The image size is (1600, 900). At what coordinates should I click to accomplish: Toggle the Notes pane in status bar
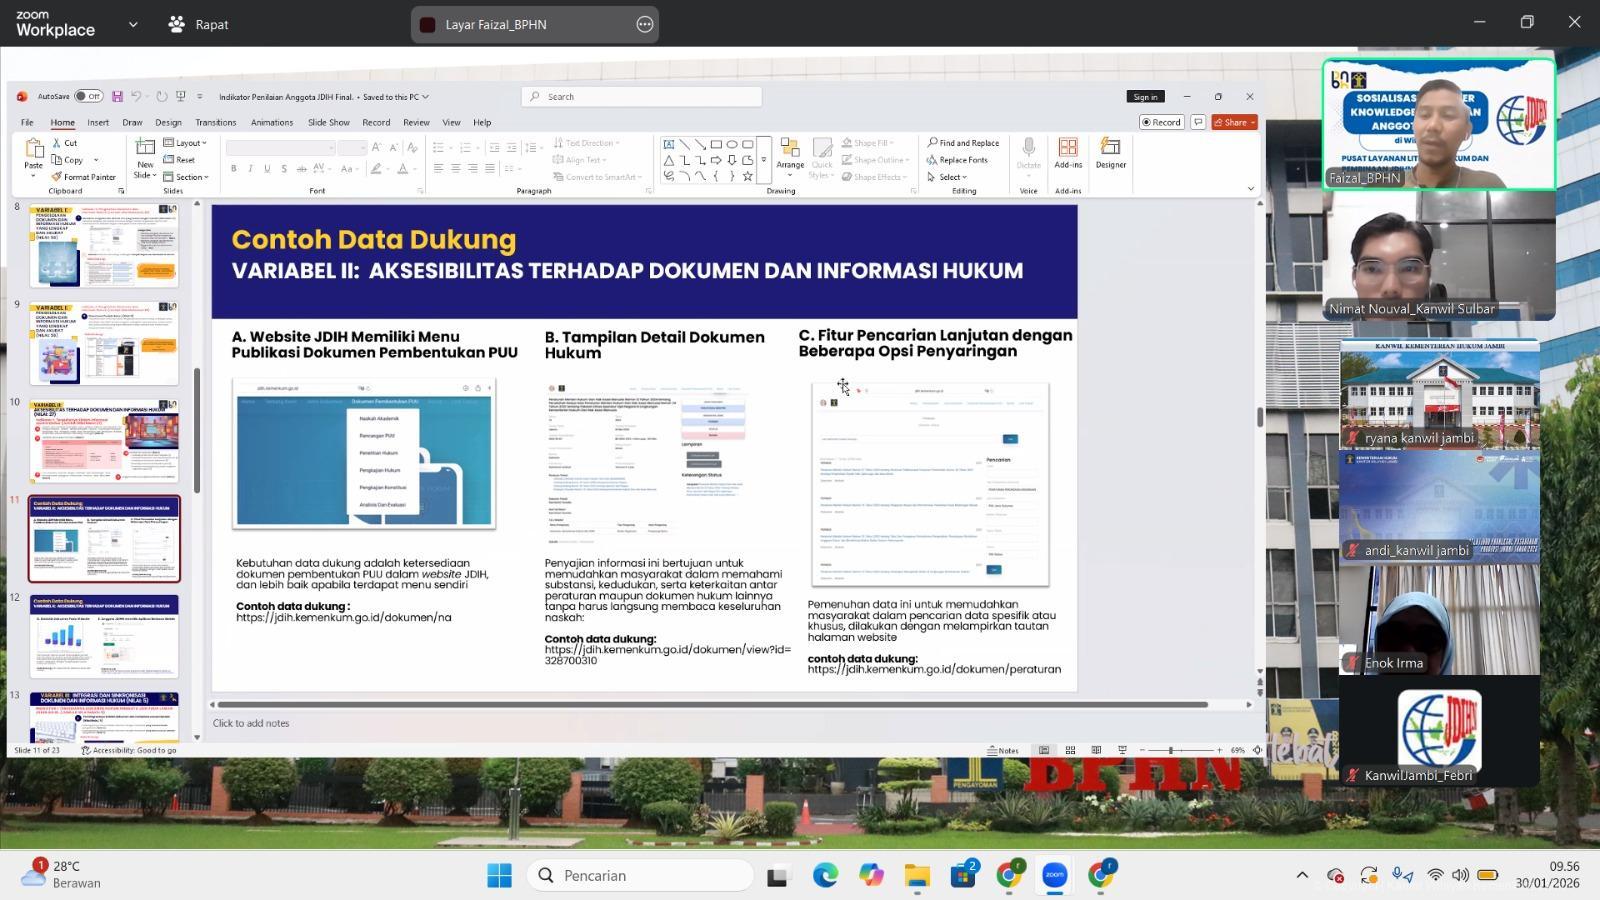pos(1003,750)
